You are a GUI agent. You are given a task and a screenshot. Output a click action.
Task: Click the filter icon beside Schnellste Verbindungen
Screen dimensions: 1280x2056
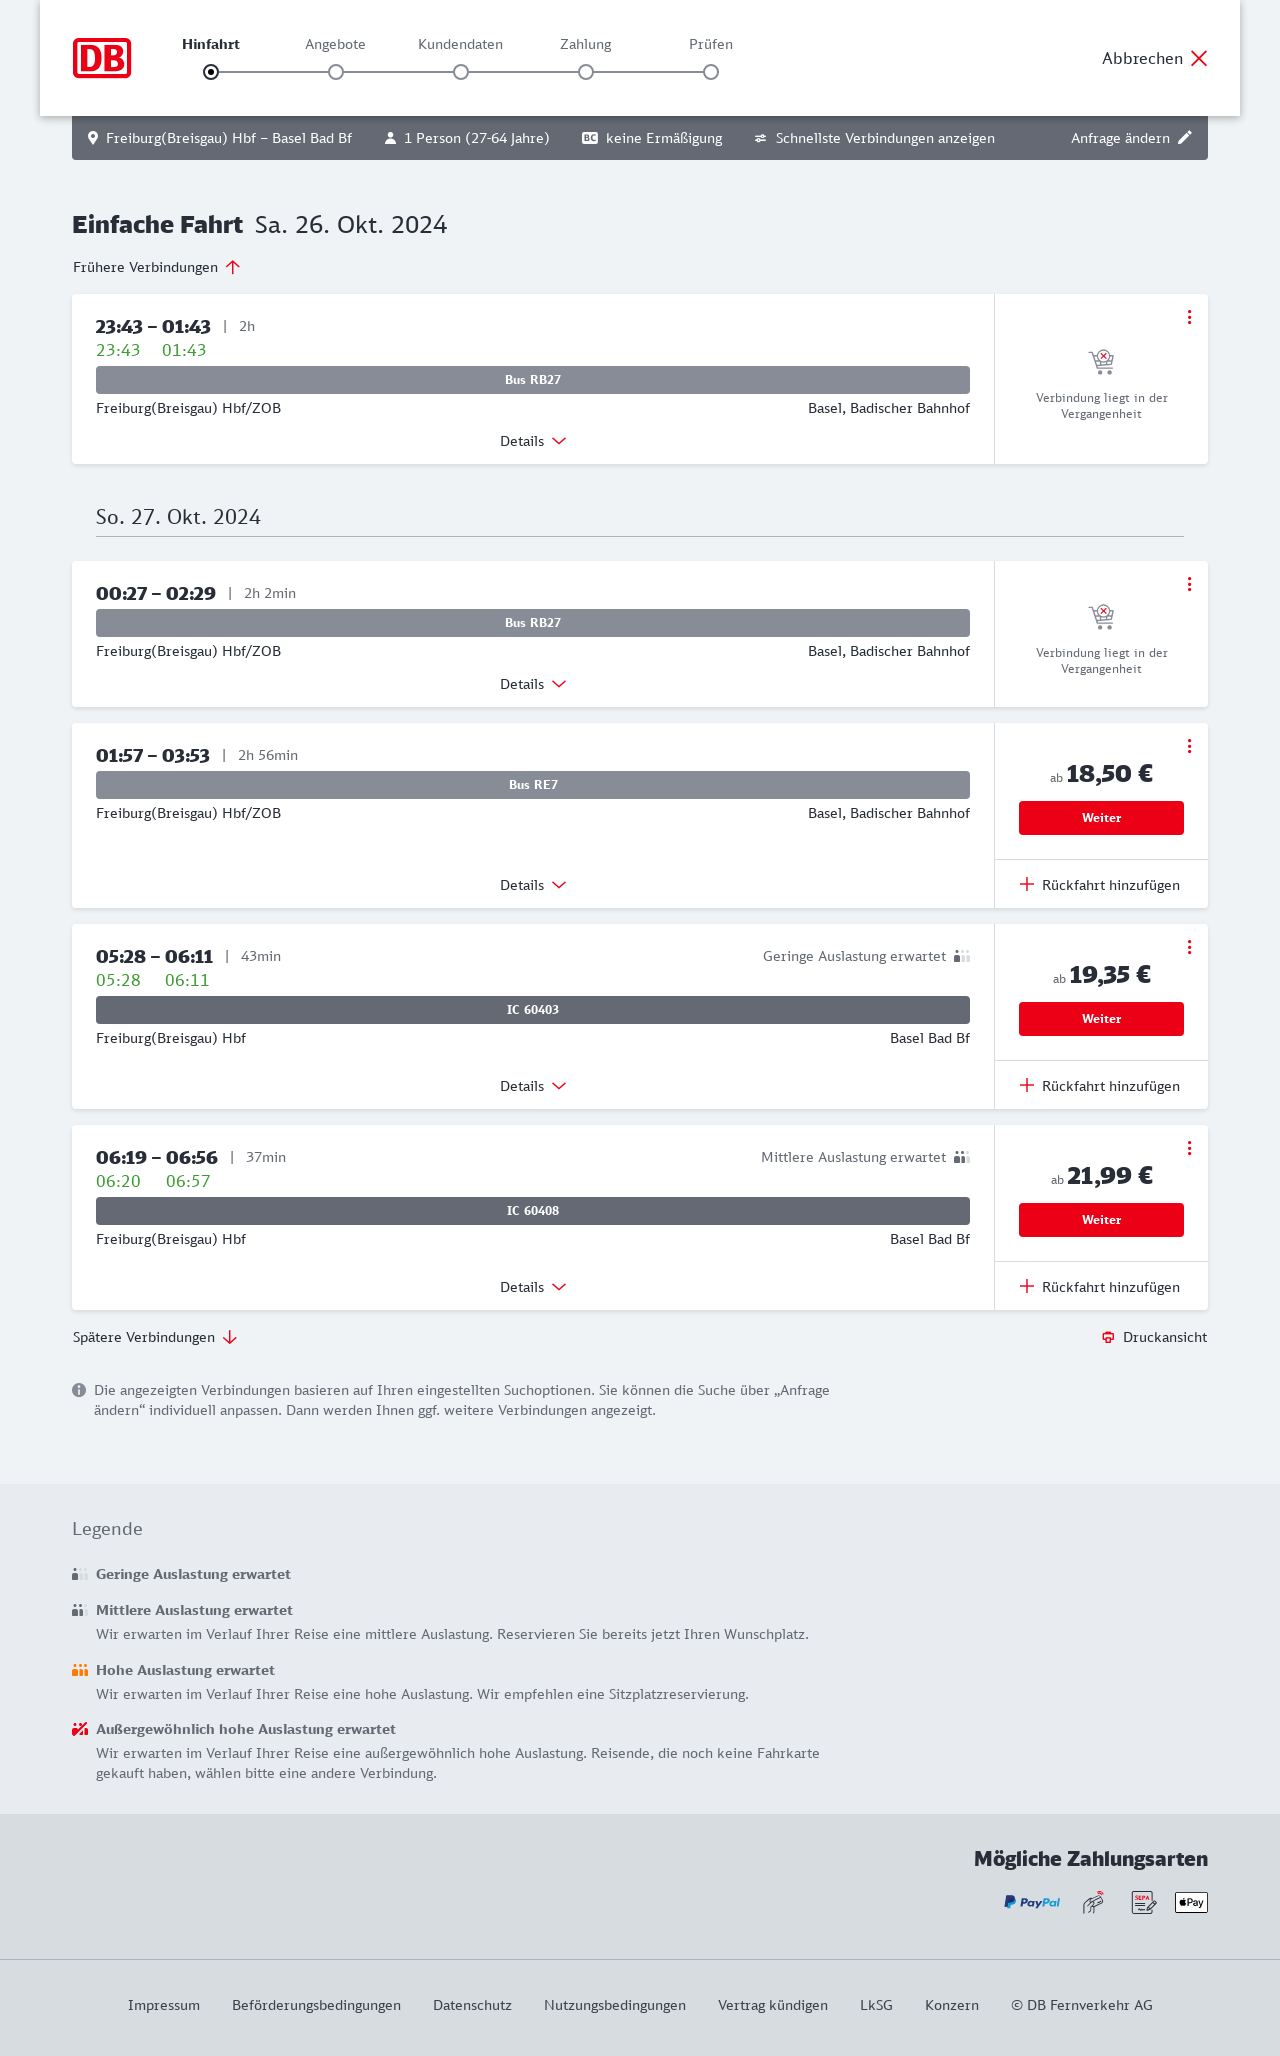point(761,138)
